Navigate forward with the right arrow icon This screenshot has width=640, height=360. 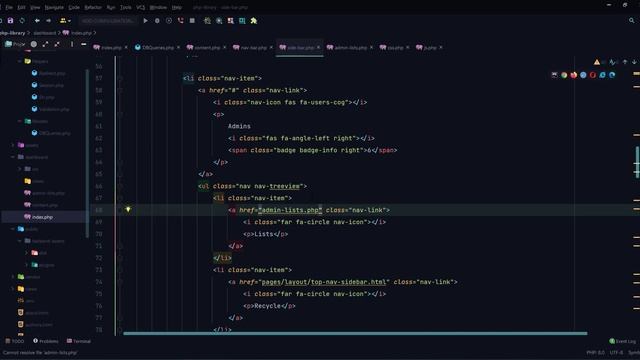pos(49,21)
